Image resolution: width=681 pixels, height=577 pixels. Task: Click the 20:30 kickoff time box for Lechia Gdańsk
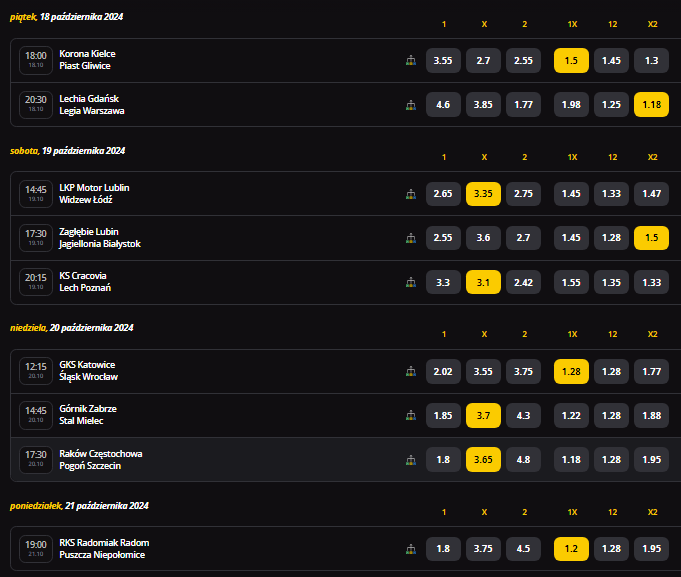coord(36,104)
